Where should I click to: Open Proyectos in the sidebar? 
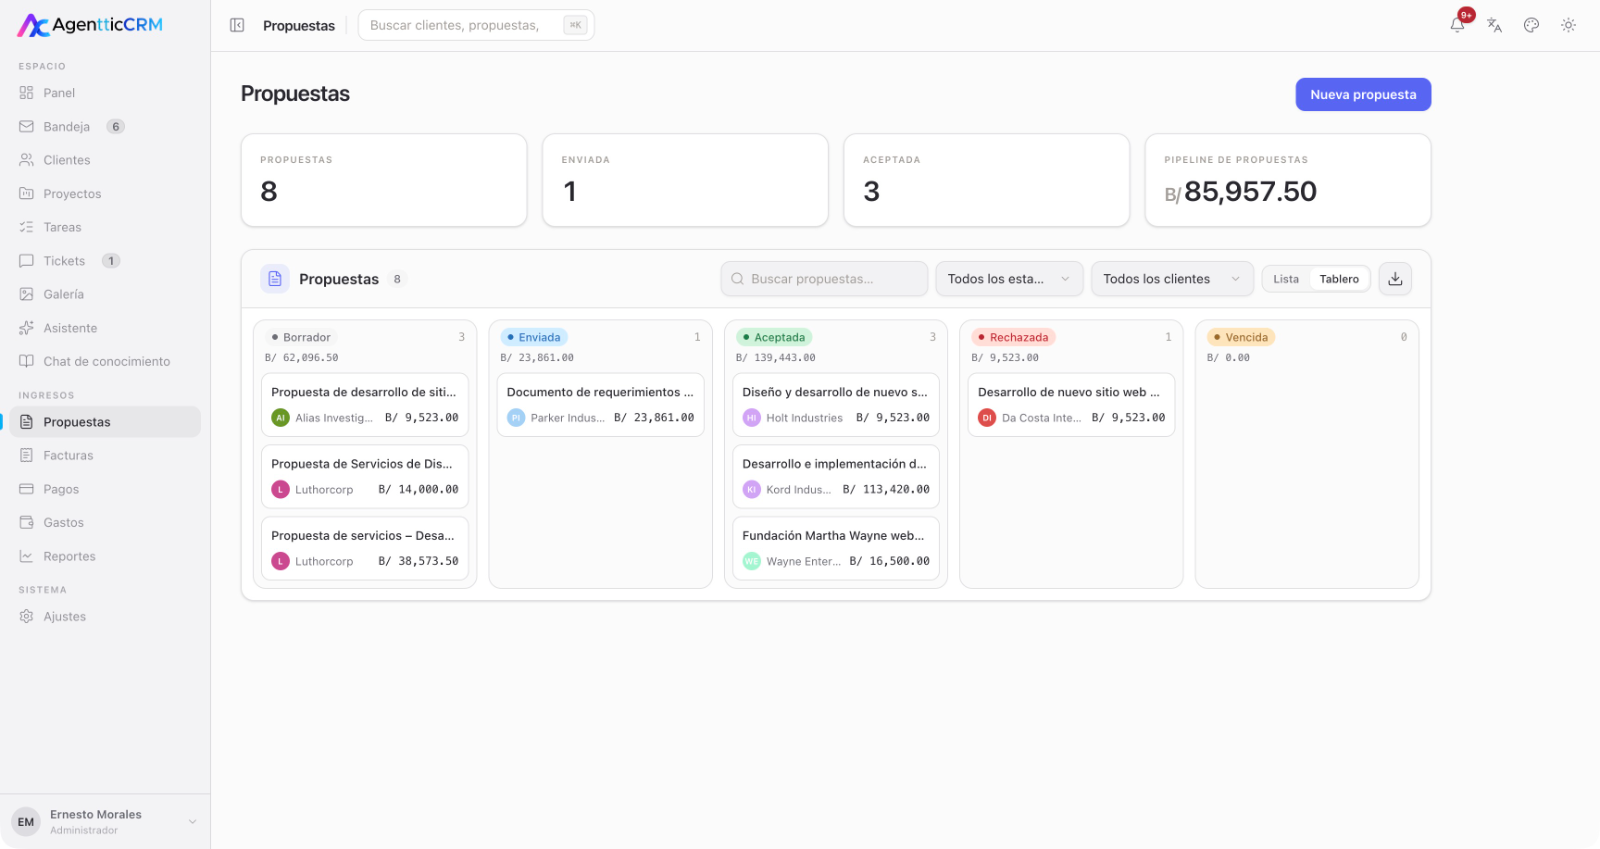click(105, 193)
